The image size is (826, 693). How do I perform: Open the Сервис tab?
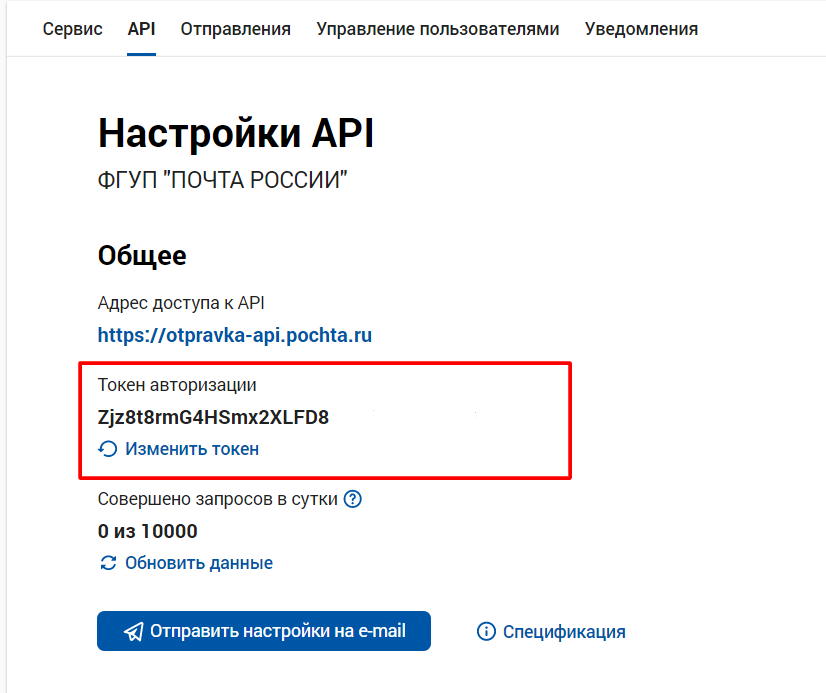coord(72,29)
